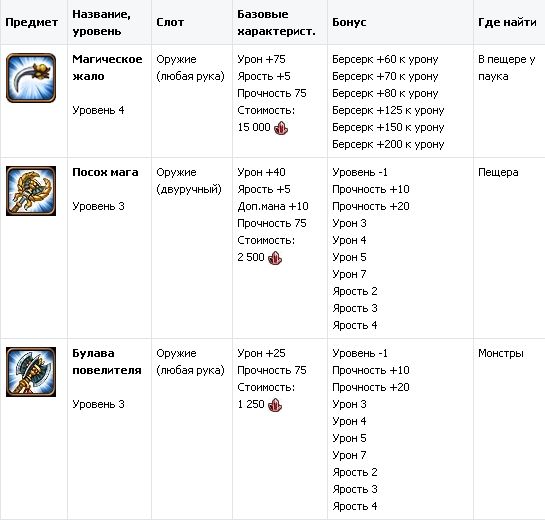Click the Монстры location text
The image size is (545, 520).
pyautogui.click(x=501, y=354)
